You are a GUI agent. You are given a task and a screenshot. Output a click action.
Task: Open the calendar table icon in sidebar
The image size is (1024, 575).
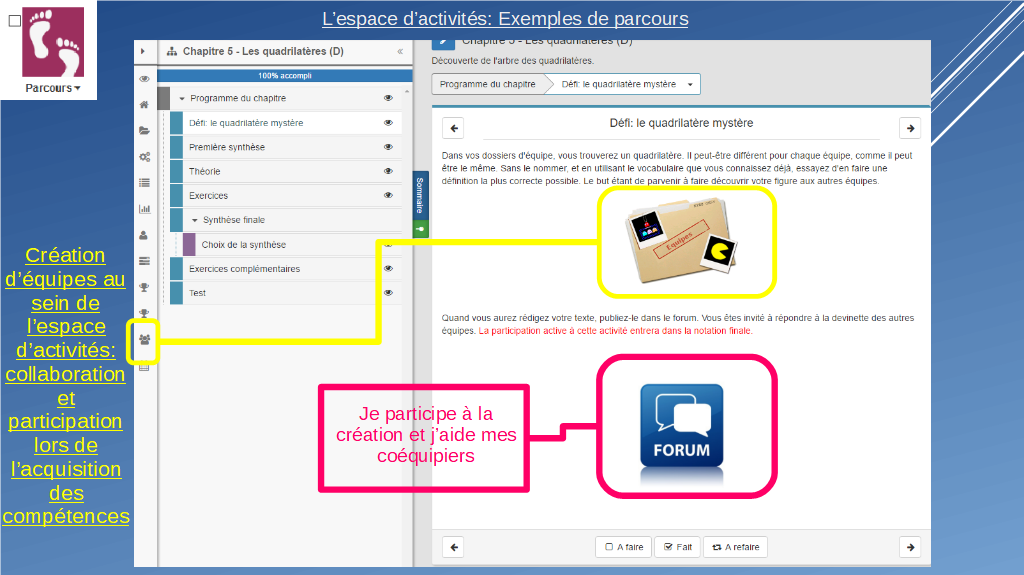144,367
